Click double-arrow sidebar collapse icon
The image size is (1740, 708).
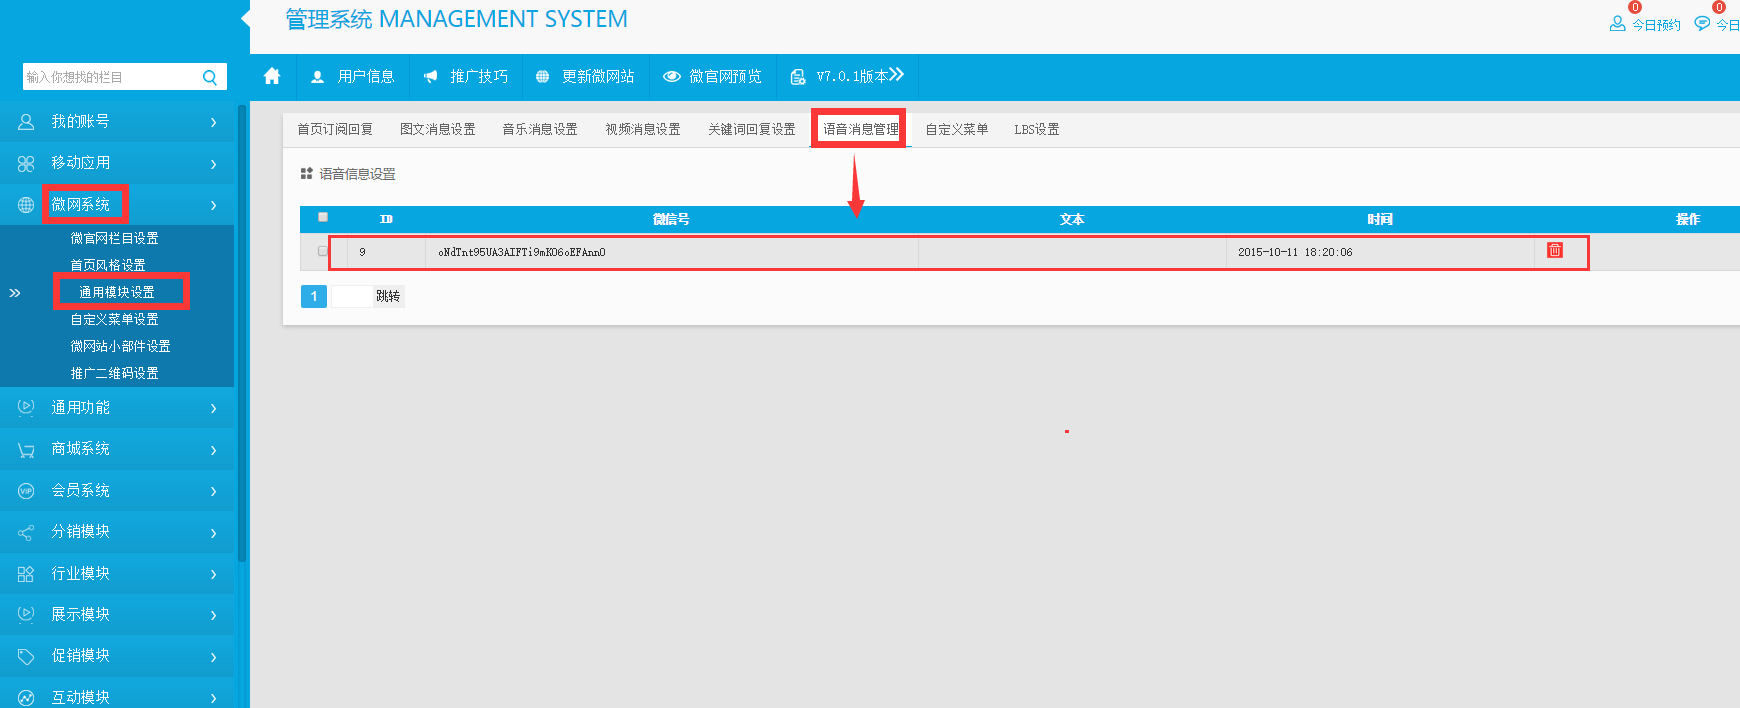[15, 293]
